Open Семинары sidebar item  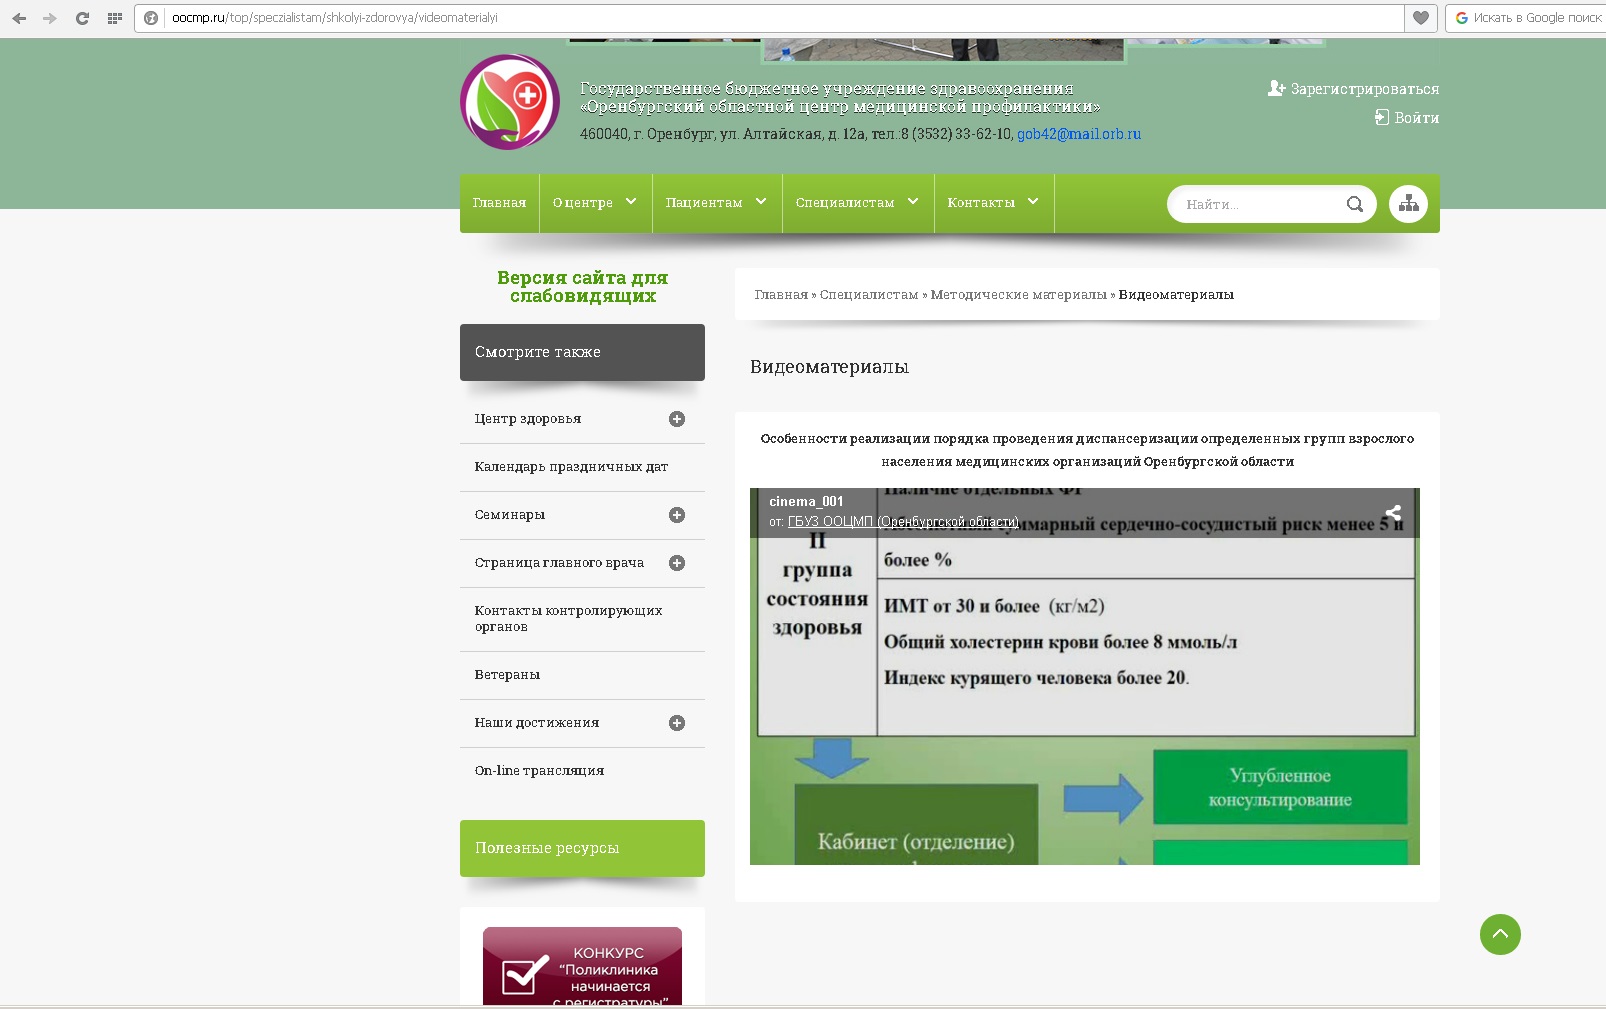point(510,515)
